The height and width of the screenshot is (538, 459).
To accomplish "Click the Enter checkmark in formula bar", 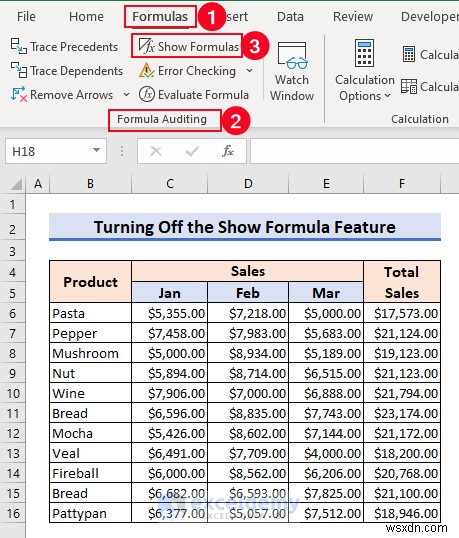I will 192,151.
